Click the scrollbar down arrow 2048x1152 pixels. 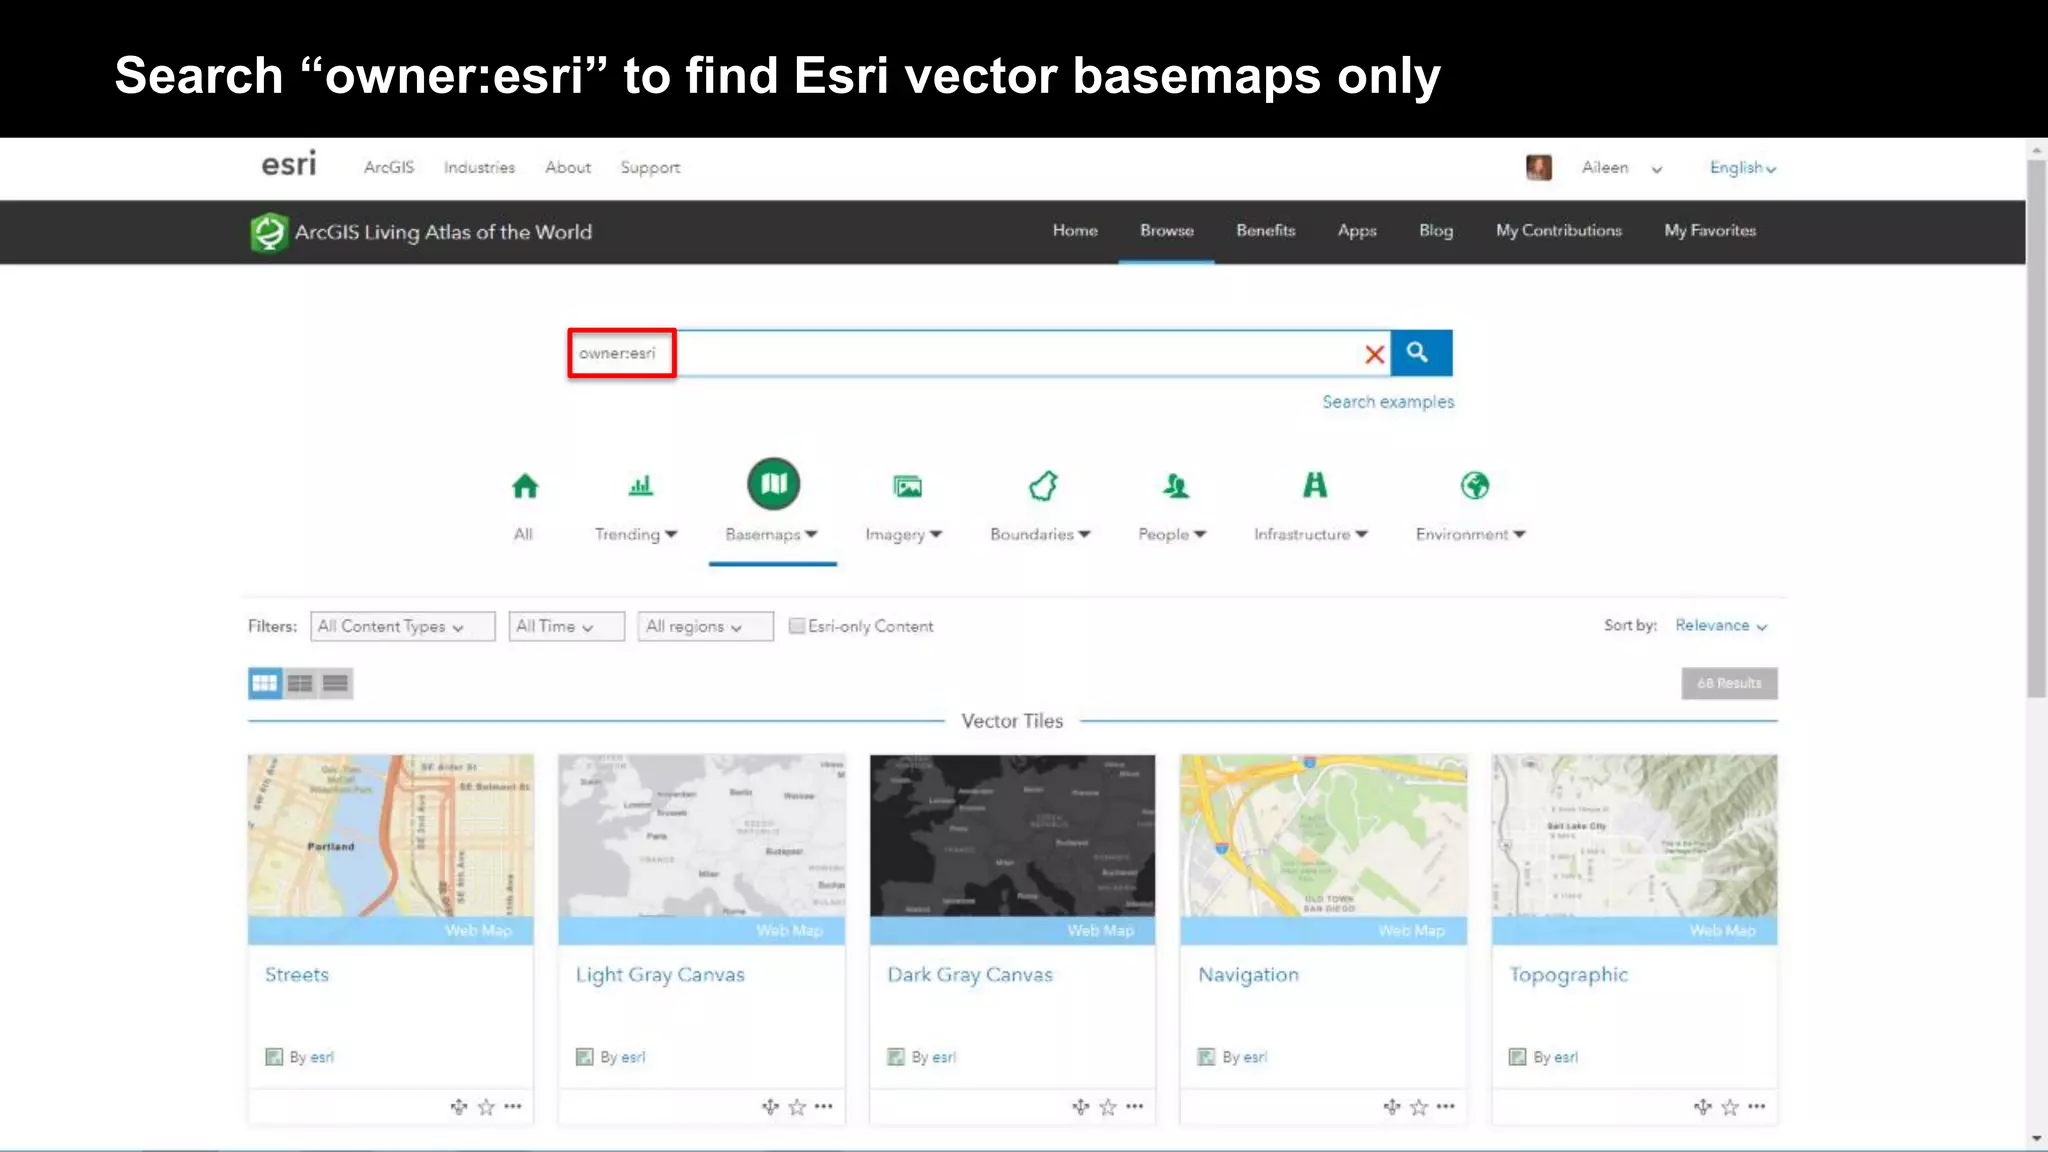[2036, 1139]
